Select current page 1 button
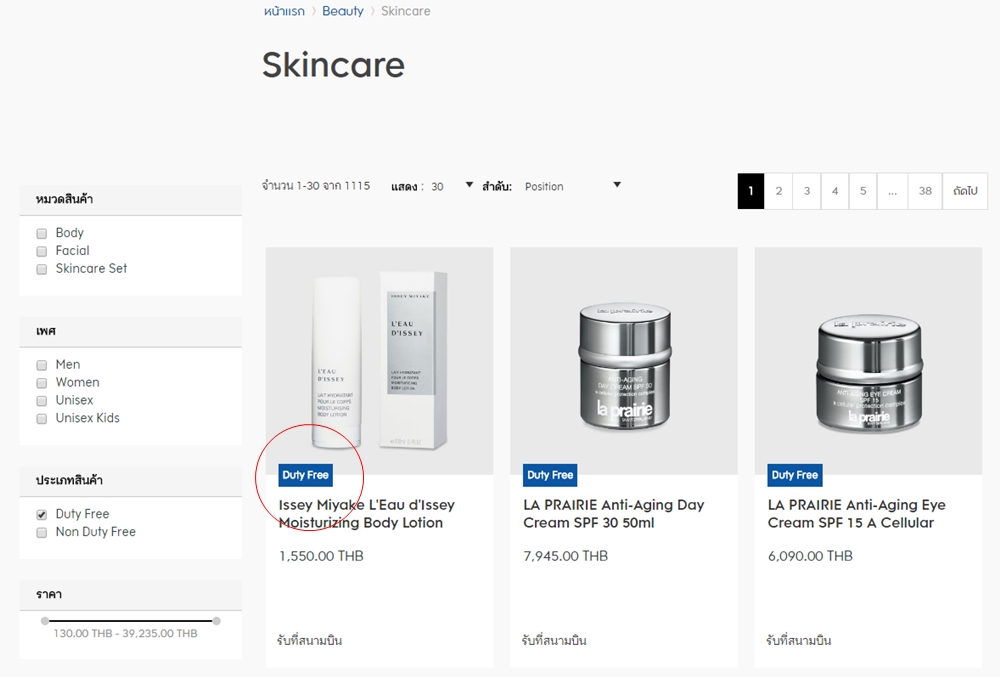 click(x=751, y=191)
